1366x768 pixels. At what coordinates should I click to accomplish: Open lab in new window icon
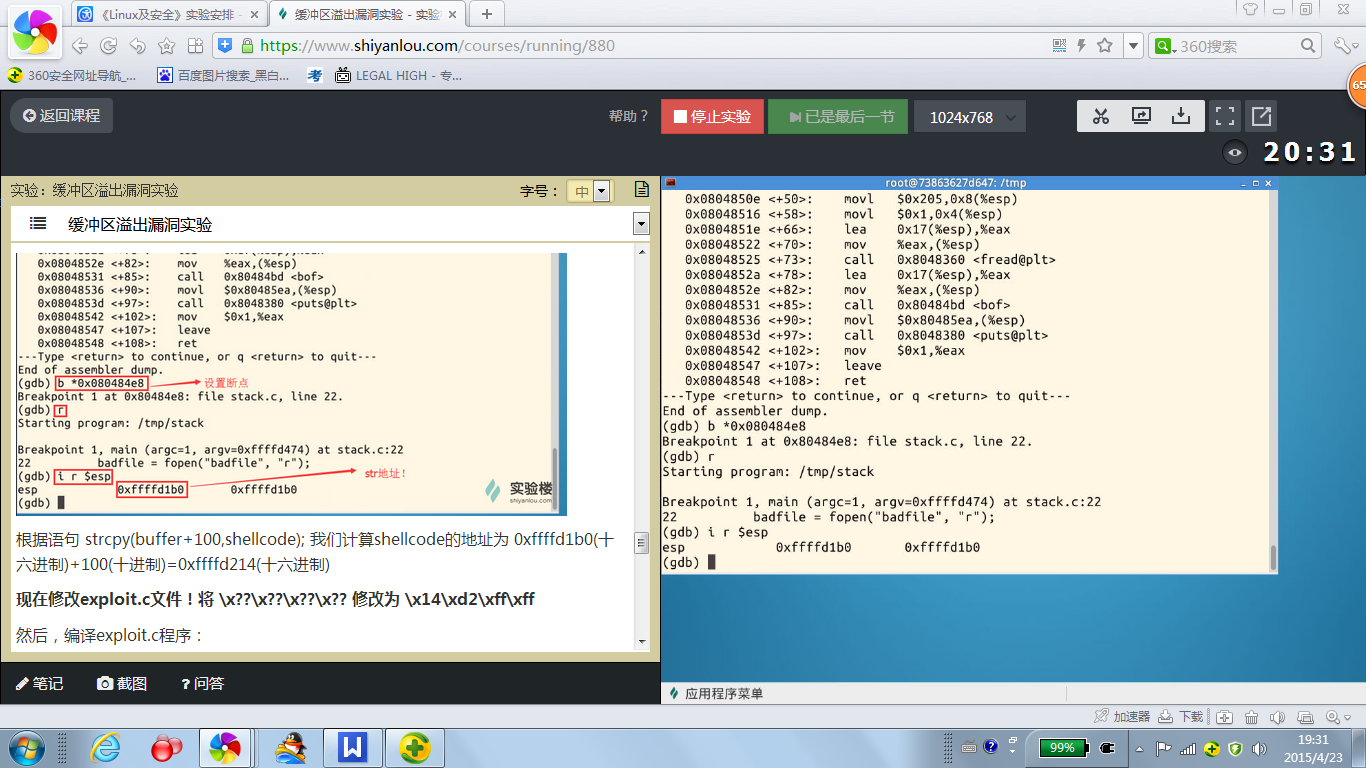click(x=1262, y=116)
